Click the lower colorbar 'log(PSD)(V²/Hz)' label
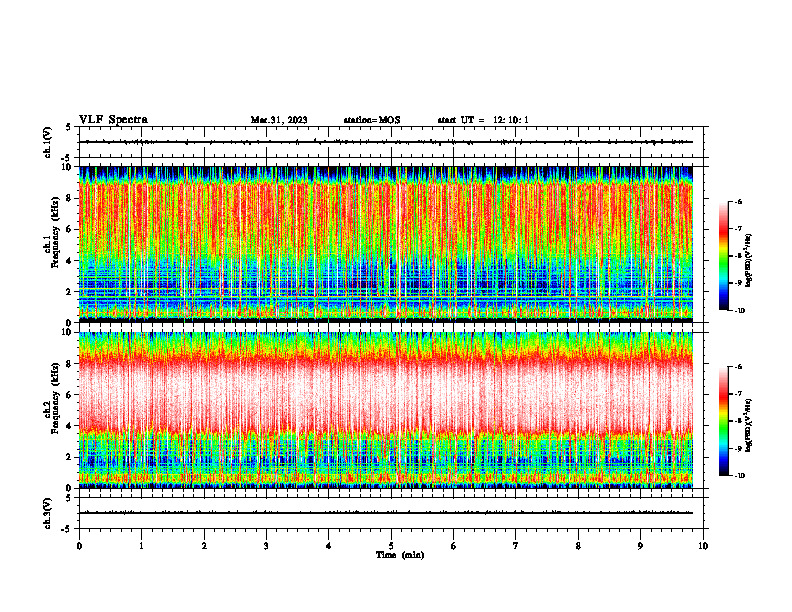Screen dimensions: 792x612 (x=749, y=425)
